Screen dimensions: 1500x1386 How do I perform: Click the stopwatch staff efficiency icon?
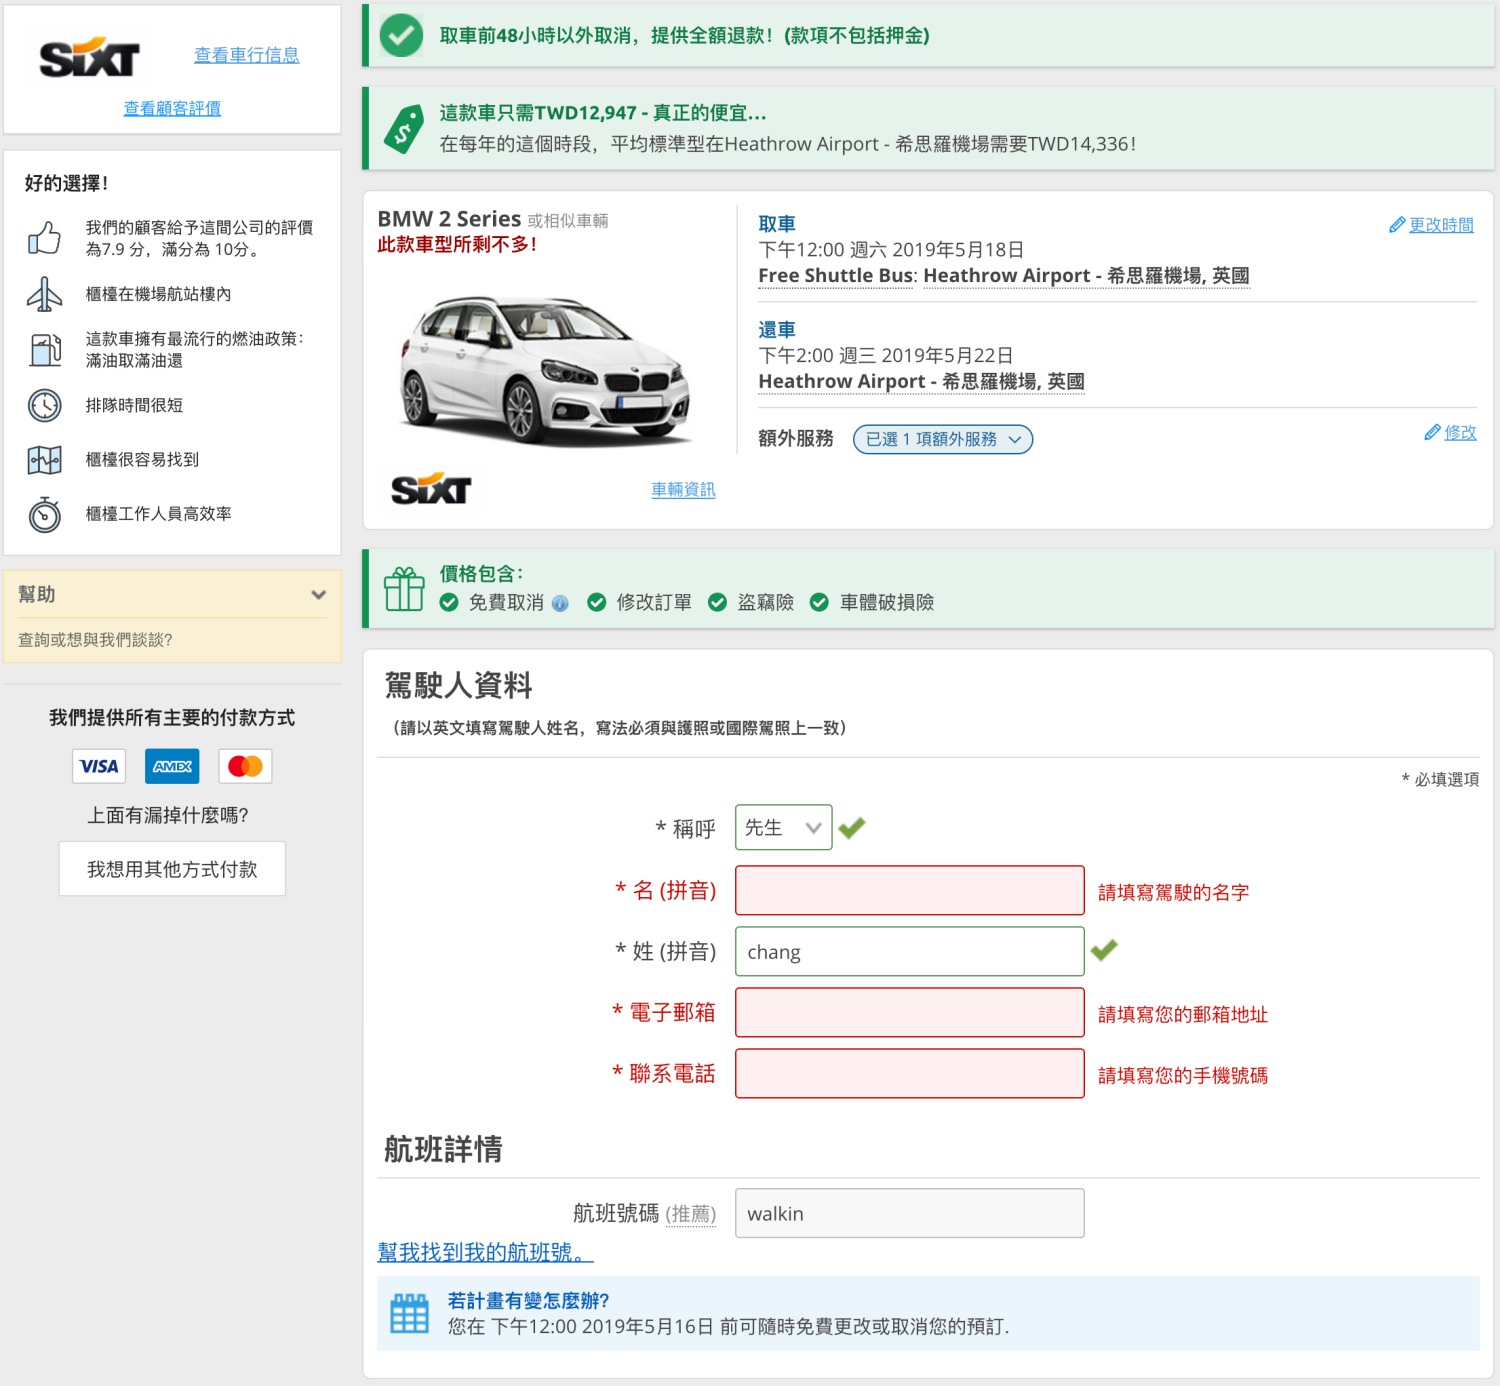(x=45, y=514)
